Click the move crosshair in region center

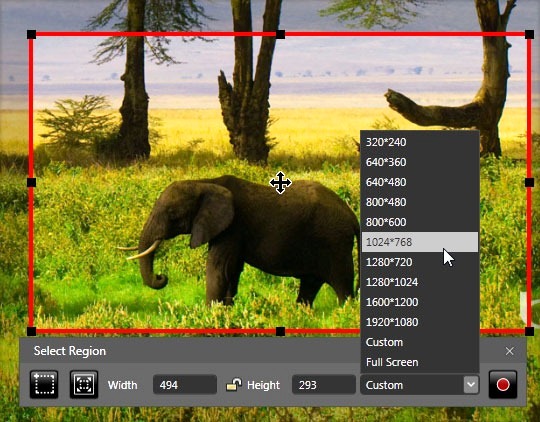[280, 183]
